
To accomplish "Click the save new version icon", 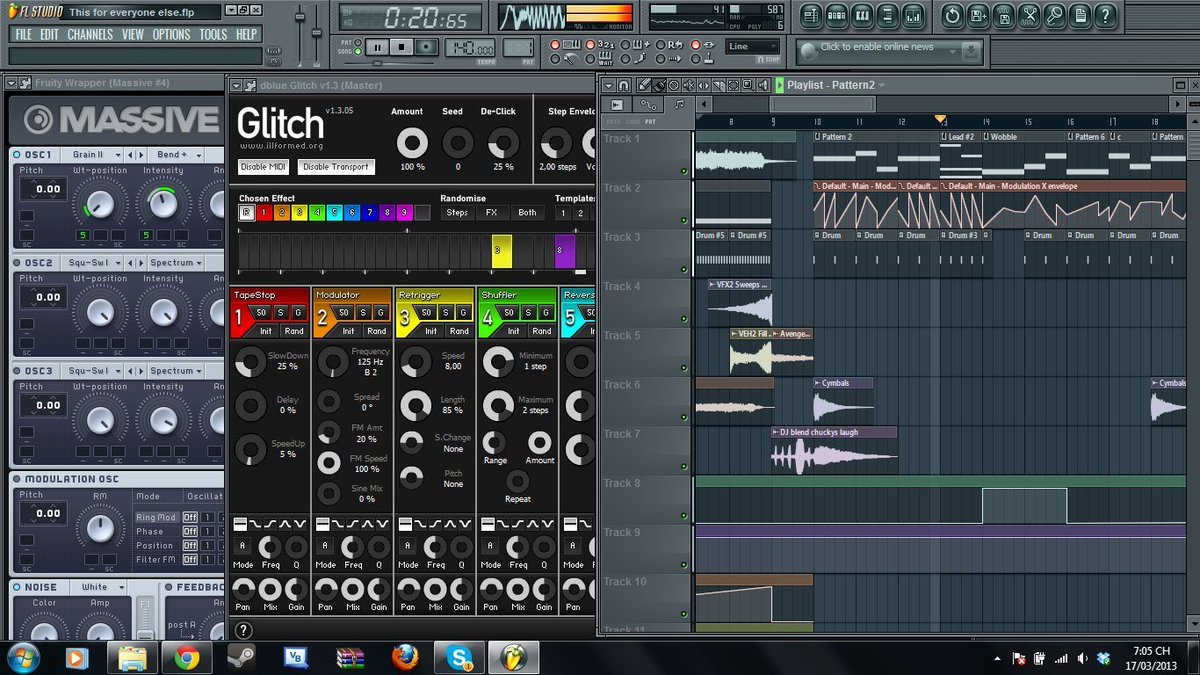I will coord(978,15).
